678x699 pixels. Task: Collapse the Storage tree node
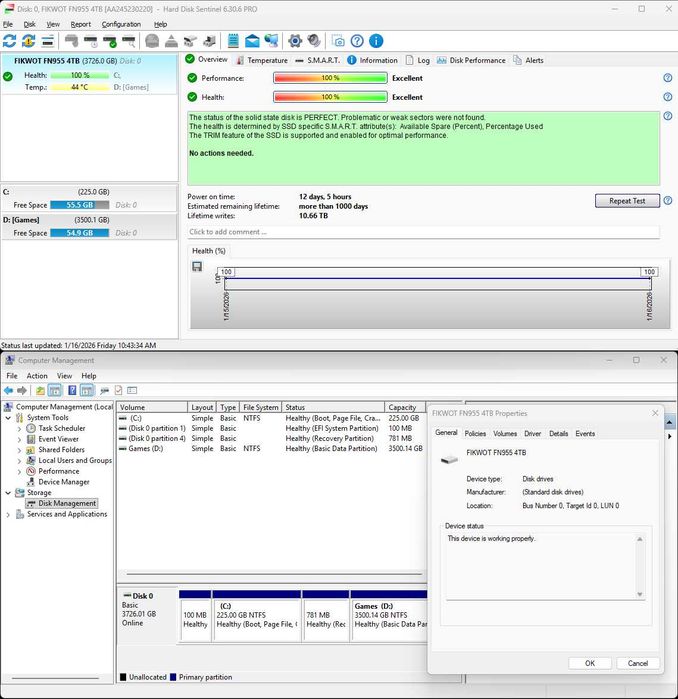pyautogui.click(x=8, y=493)
